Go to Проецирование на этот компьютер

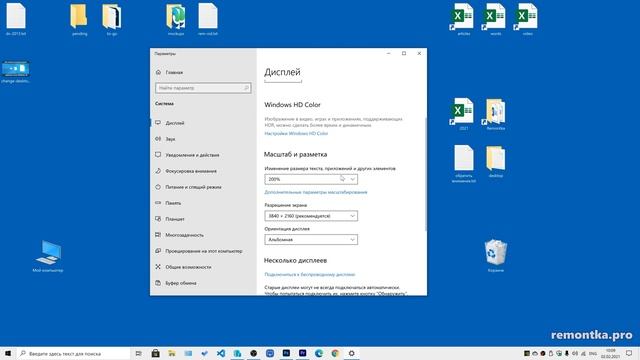pos(204,251)
